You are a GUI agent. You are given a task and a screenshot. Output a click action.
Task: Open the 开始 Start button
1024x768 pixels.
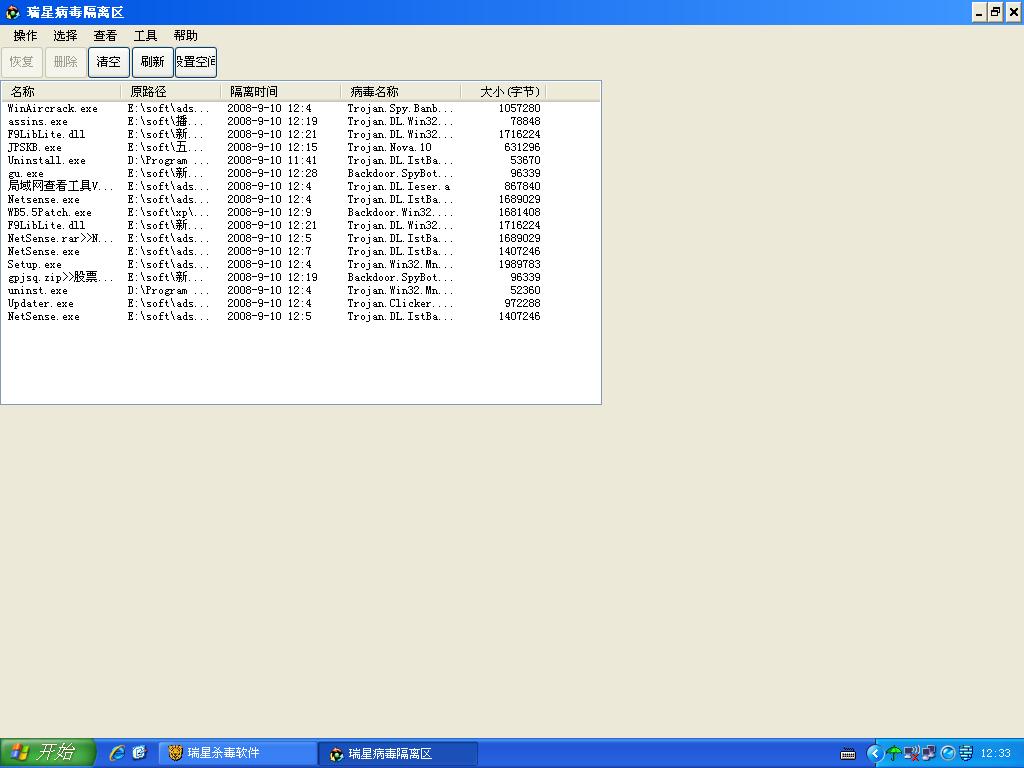[48, 752]
